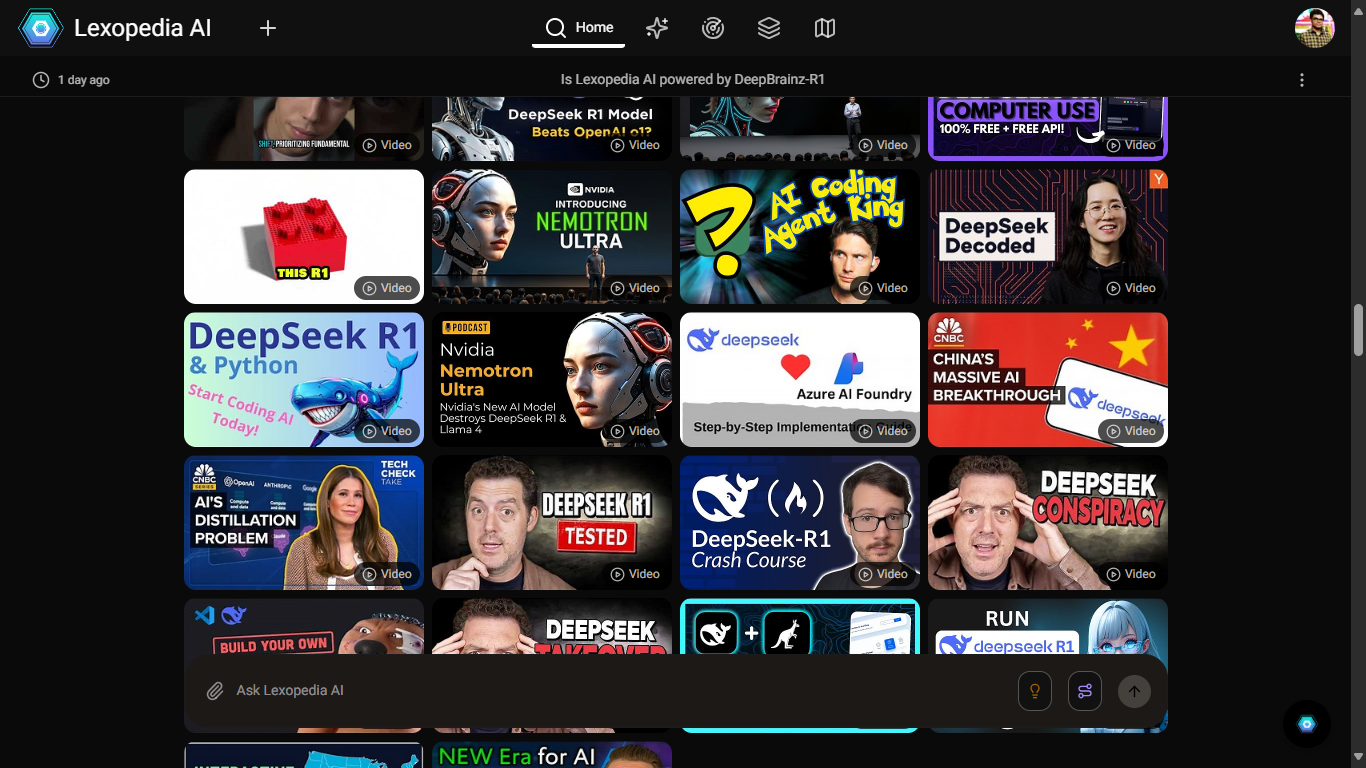This screenshot has height=768, width=1366.
Task: Open the DeepSeek R1 Model Beats OpenAI video
Action: point(552,129)
